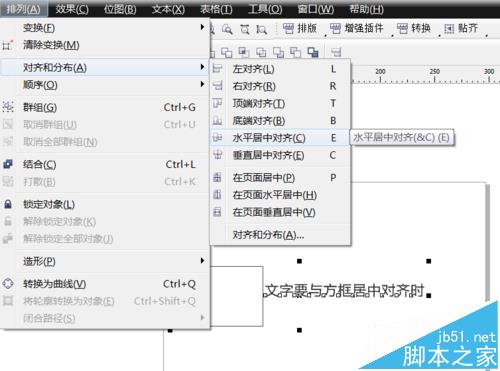
Task: Click the top-align icon beside 顶端对齐
Action: pyautogui.click(x=217, y=103)
